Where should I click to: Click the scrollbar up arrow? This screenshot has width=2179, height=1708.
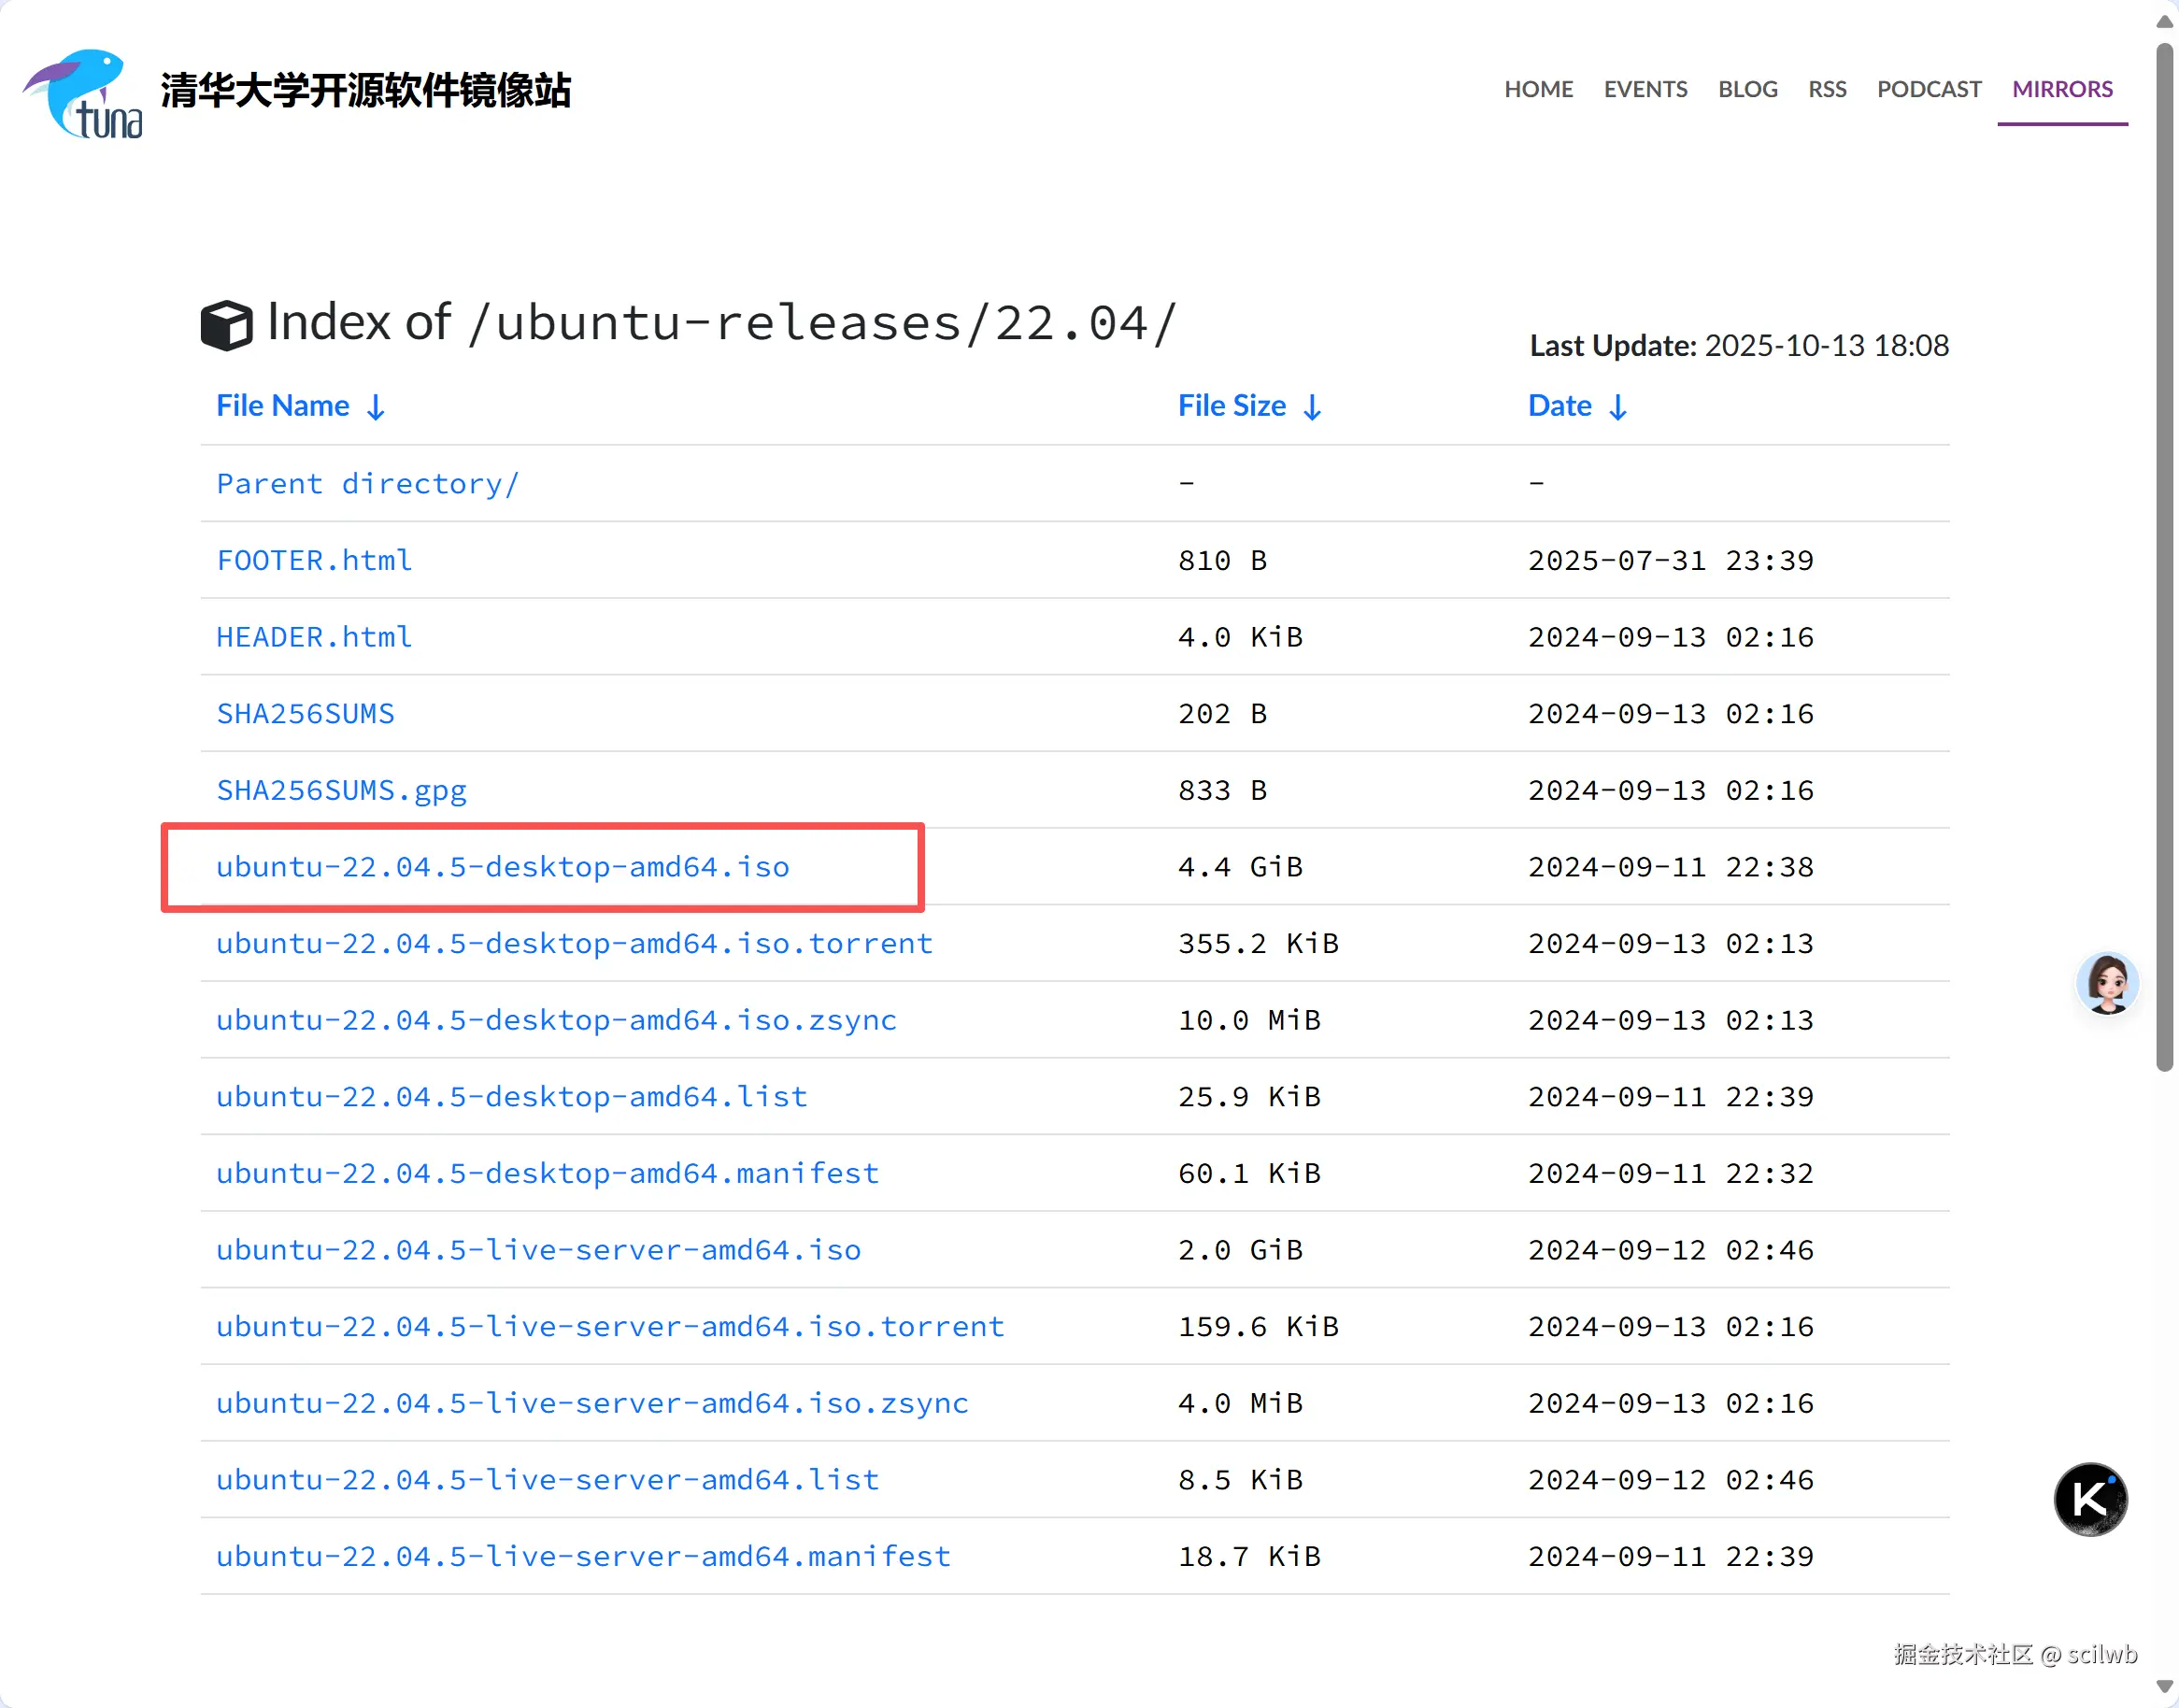click(2164, 22)
